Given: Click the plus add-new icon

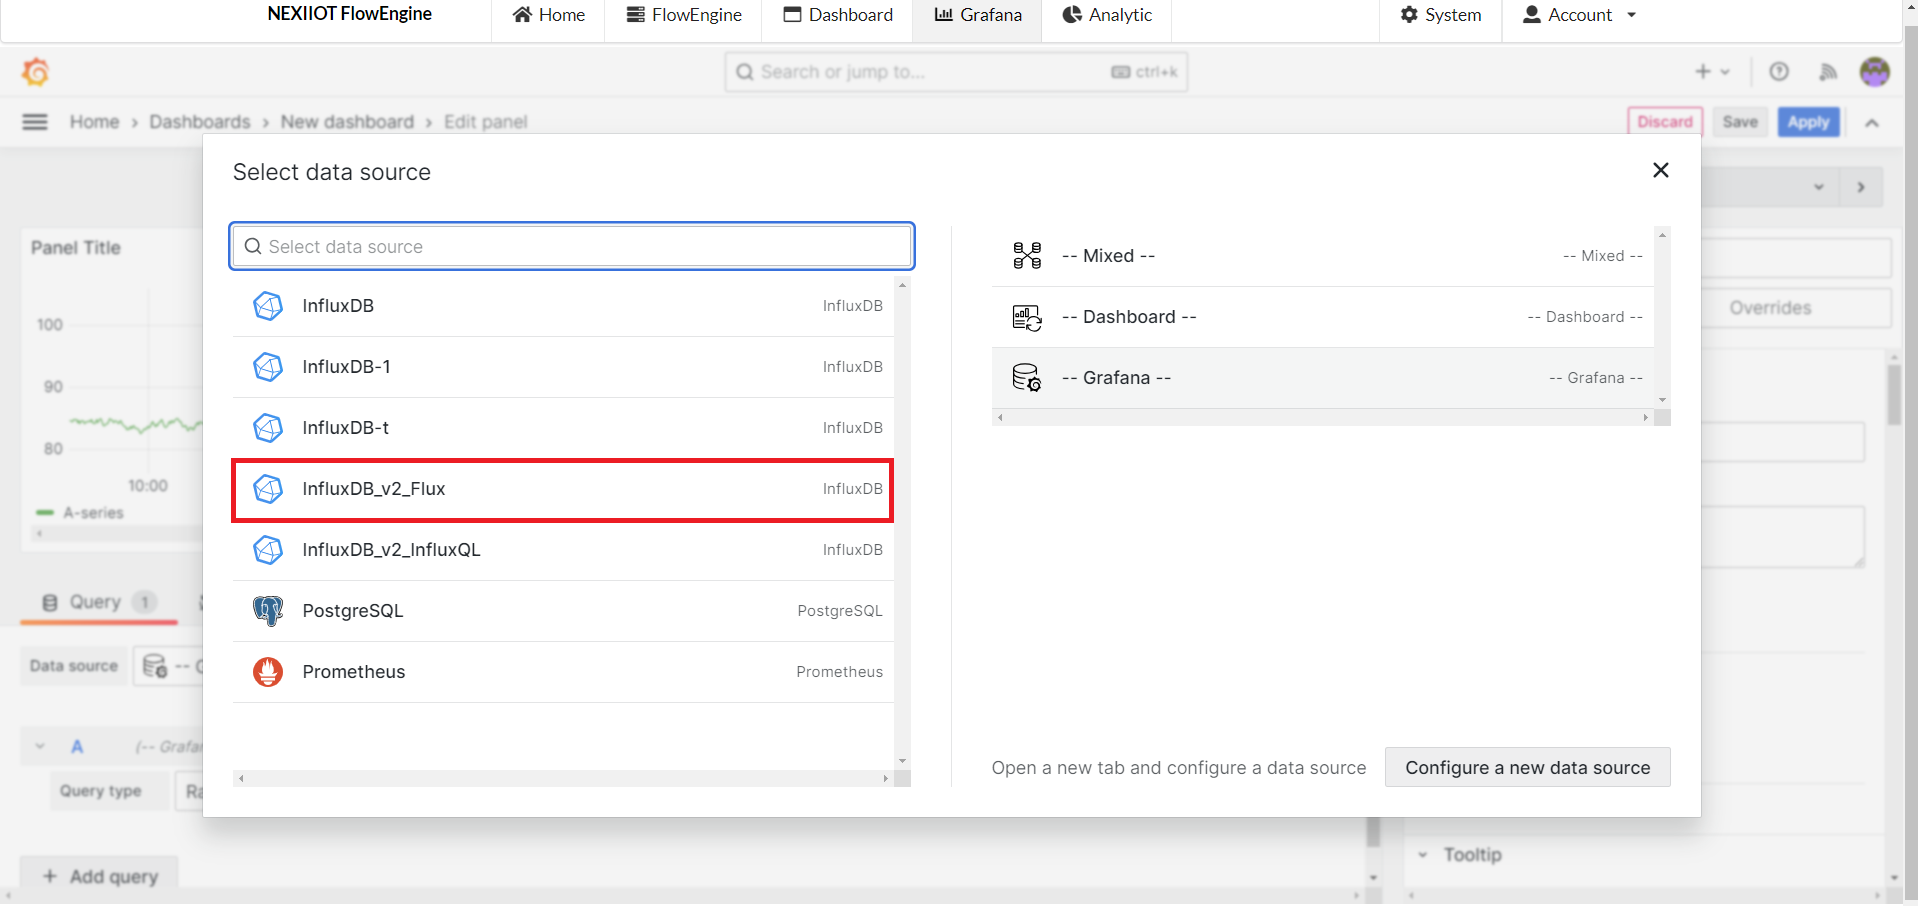Looking at the screenshot, I should (1703, 72).
